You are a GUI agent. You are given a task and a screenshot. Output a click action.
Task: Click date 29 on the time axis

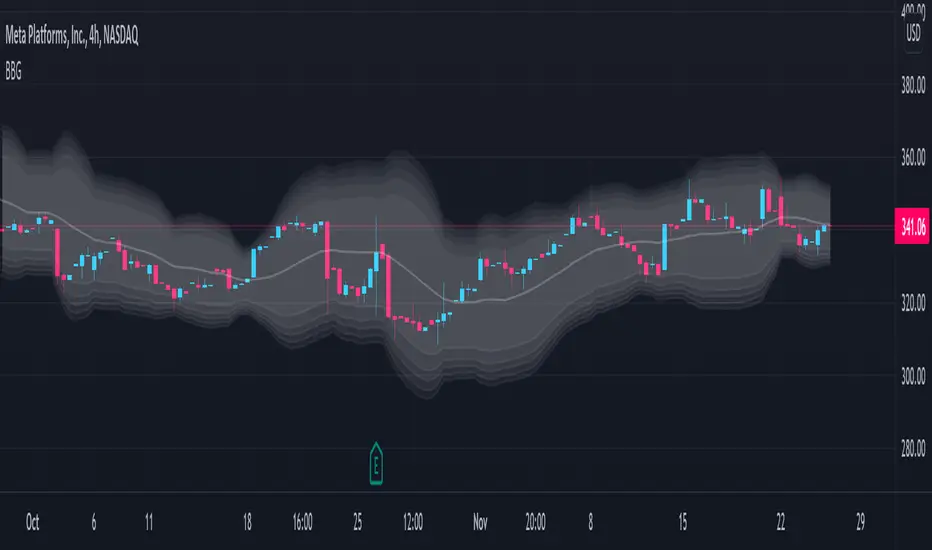click(859, 521)
